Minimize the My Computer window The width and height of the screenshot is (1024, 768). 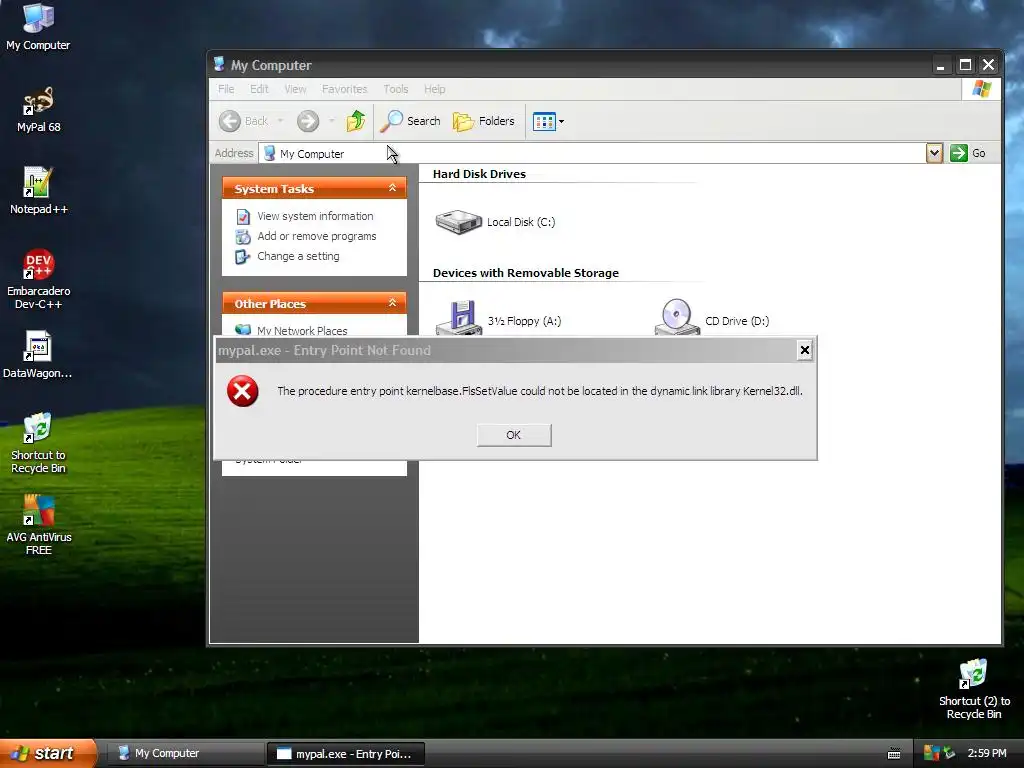(x=940, y=65)
